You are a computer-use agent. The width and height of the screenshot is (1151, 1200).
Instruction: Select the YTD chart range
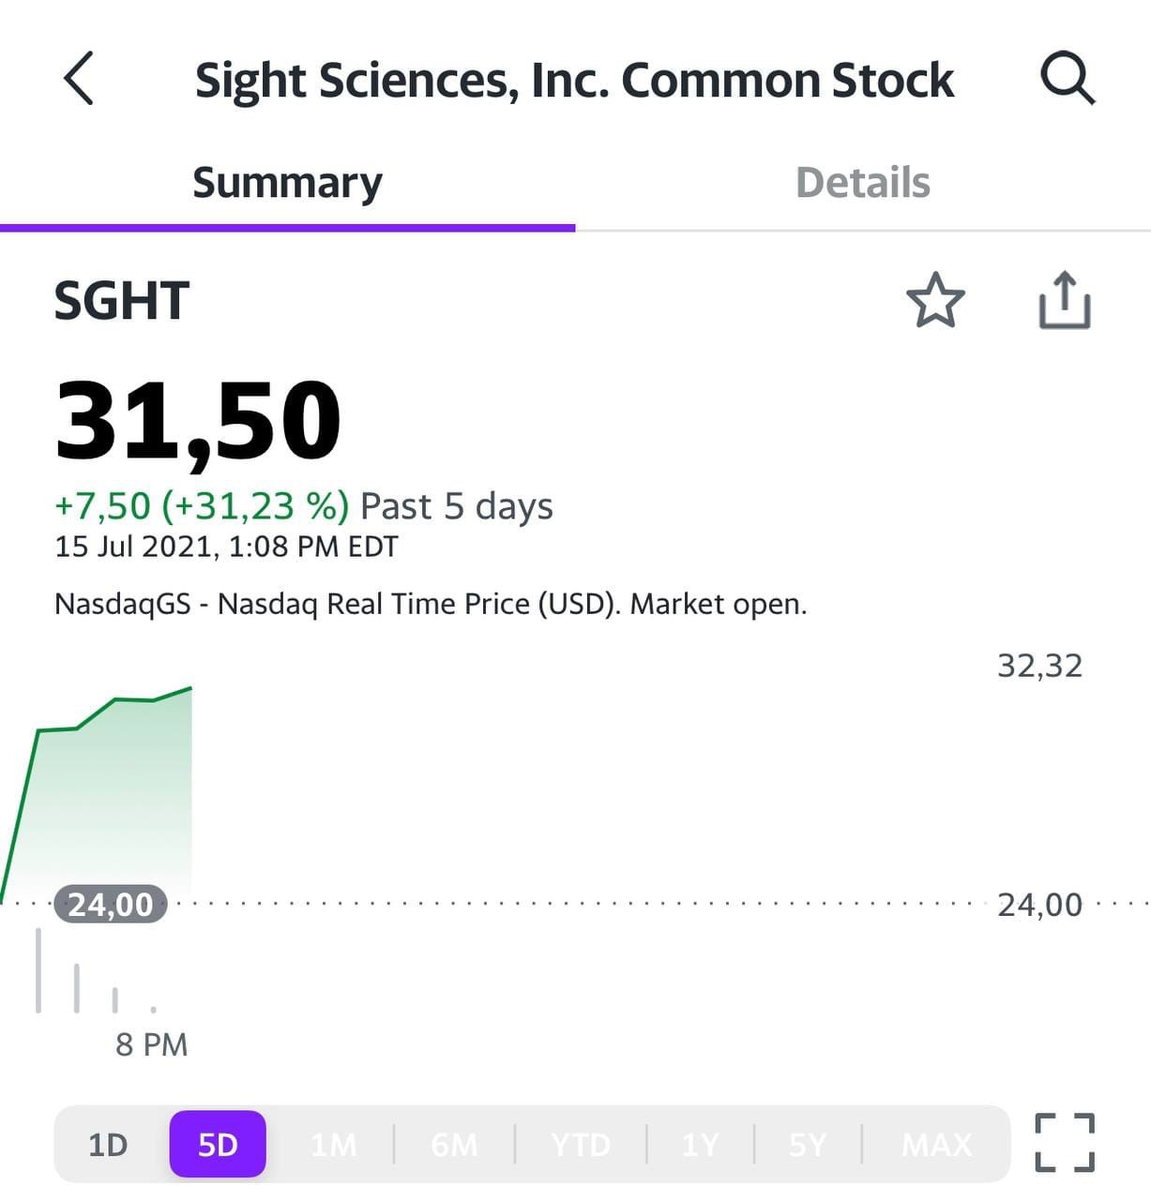point(580,1144)
